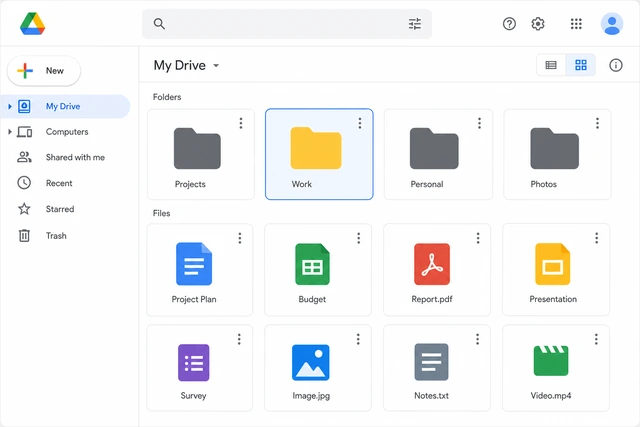
Task: Click the New button
Action: [x=44, y=71]
